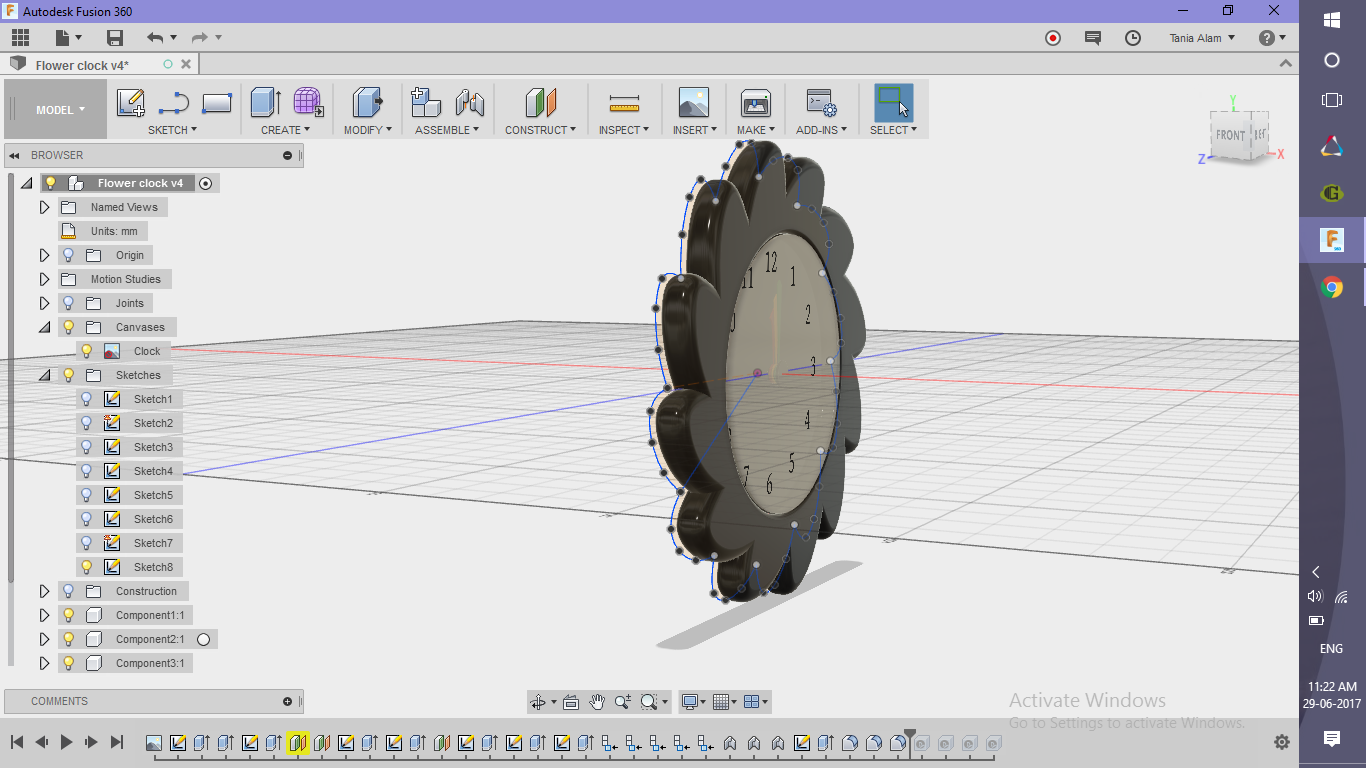
Task: Select the Measure ruler tool
Action: pos(624,103)
